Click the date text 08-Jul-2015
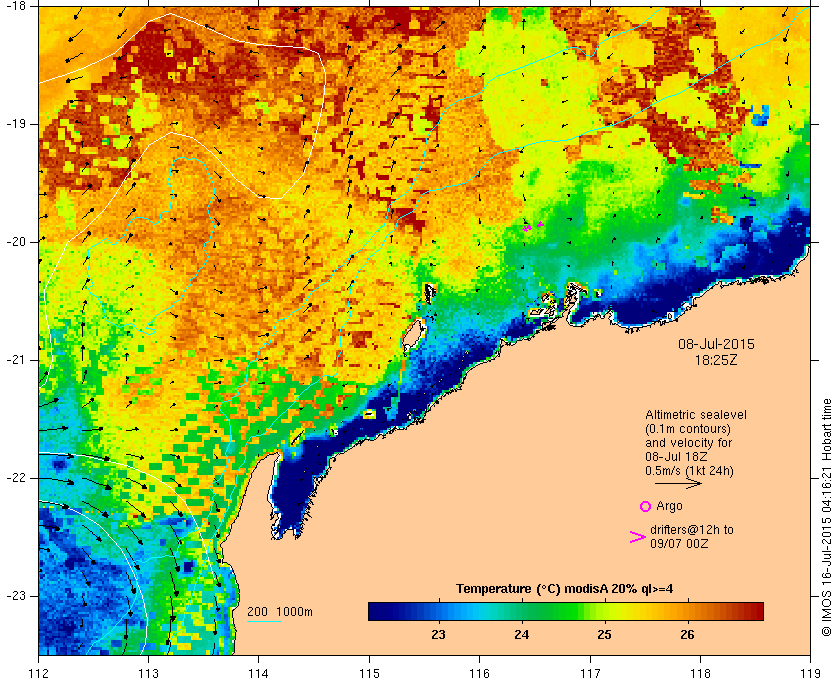This screenshot has width=840, height=680. click(x=716, y=344)
